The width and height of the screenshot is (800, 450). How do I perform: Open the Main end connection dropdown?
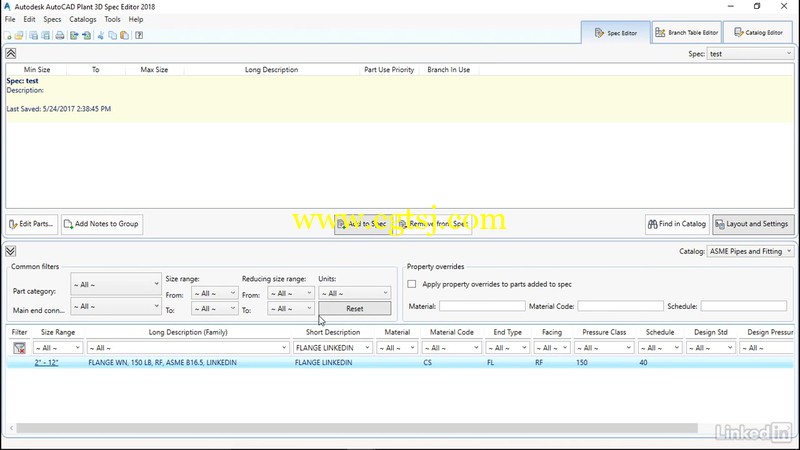(116, 306)
